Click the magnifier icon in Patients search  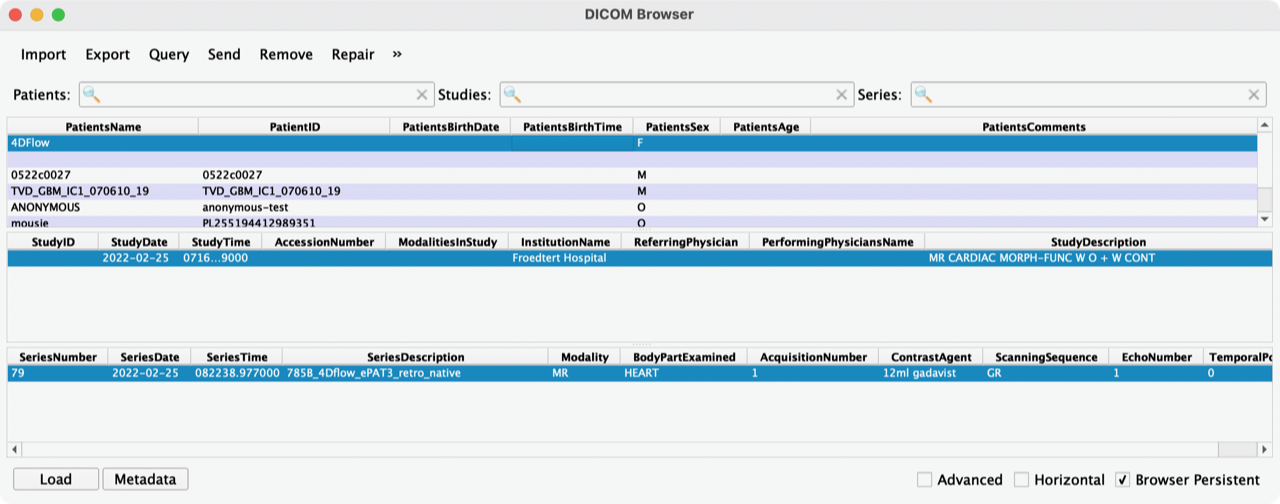[92, 95]
